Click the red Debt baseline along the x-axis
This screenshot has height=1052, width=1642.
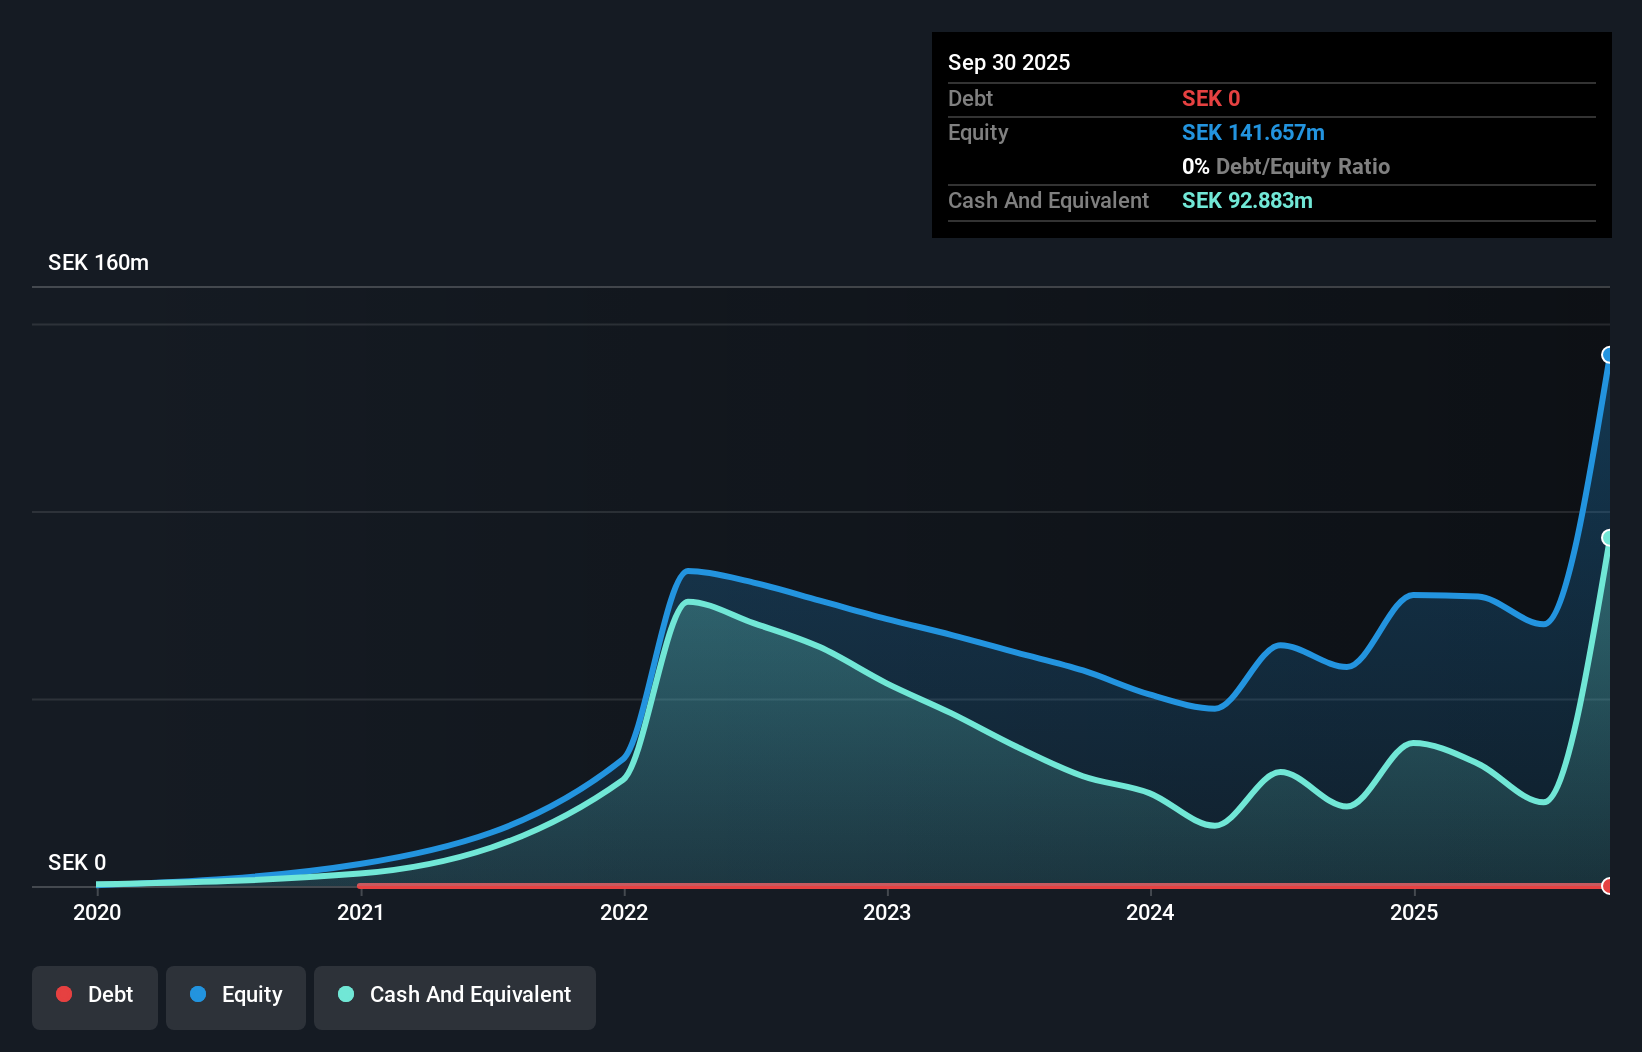[x=900, y=887]
